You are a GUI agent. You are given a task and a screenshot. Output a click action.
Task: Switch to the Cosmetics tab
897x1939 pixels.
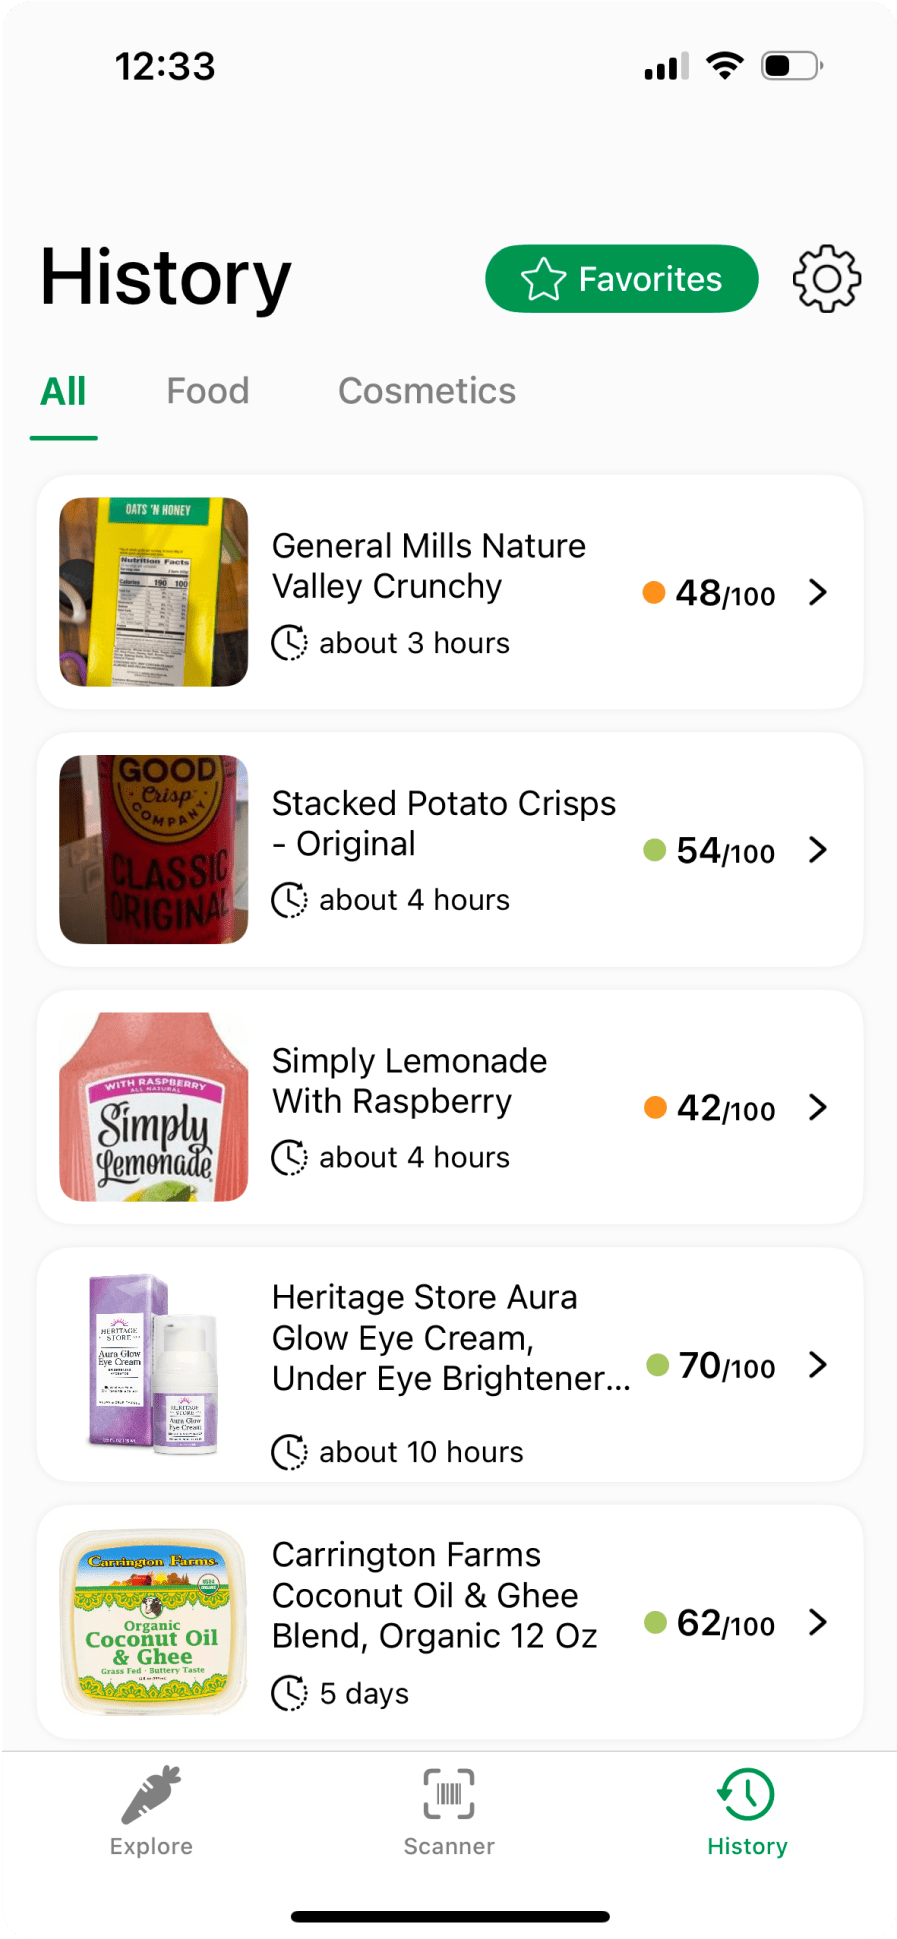pyautogui.click(x=427, y=391)
